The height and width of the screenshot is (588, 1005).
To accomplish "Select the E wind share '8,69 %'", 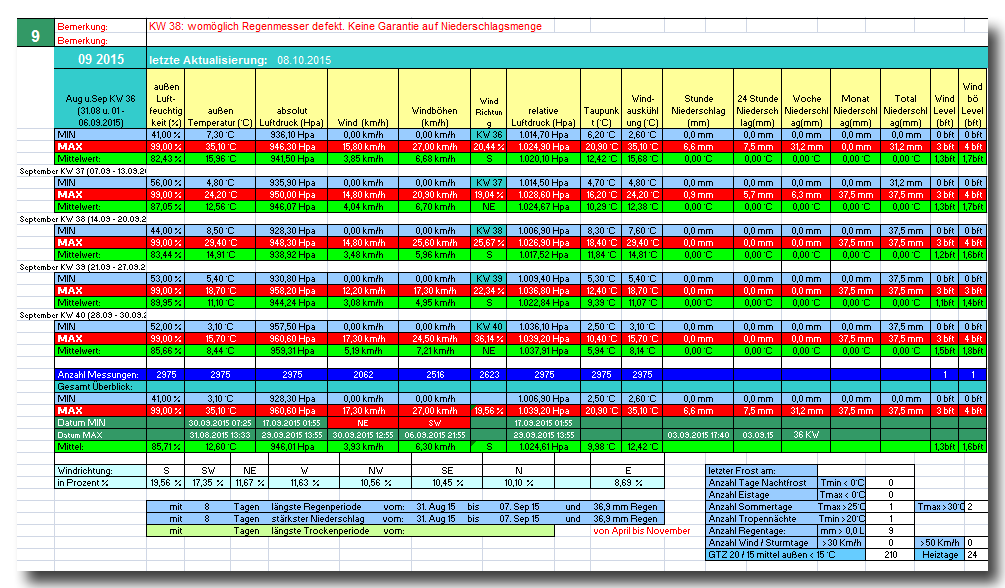I will (627, 483).
